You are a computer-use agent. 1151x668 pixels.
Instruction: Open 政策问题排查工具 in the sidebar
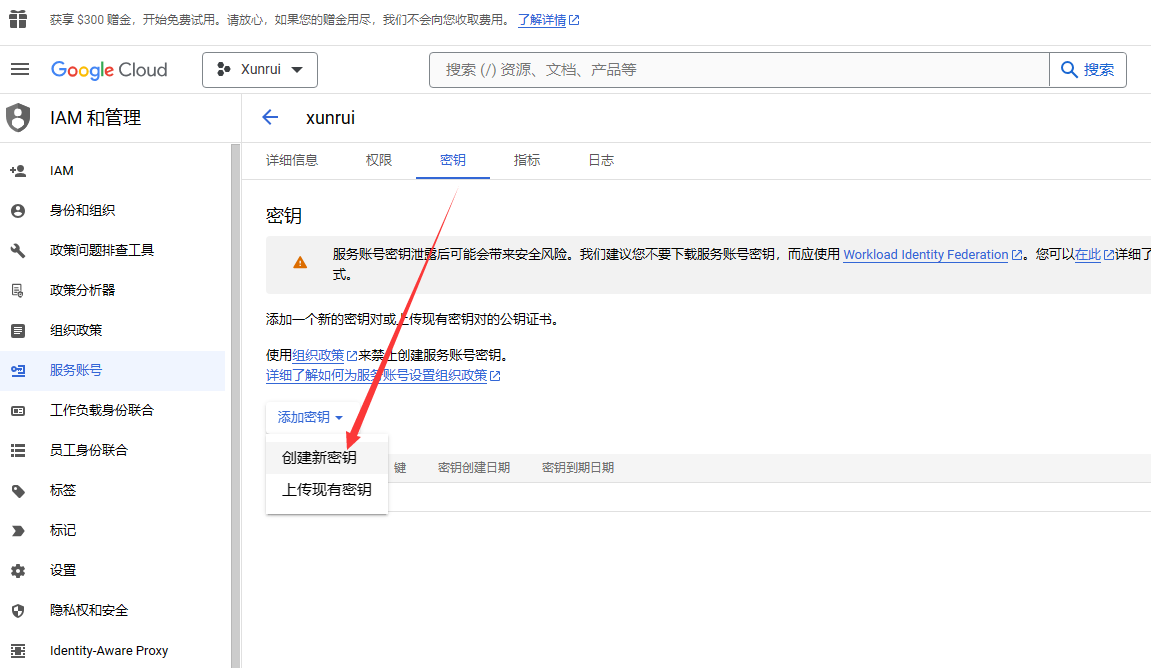pos(112,250)
